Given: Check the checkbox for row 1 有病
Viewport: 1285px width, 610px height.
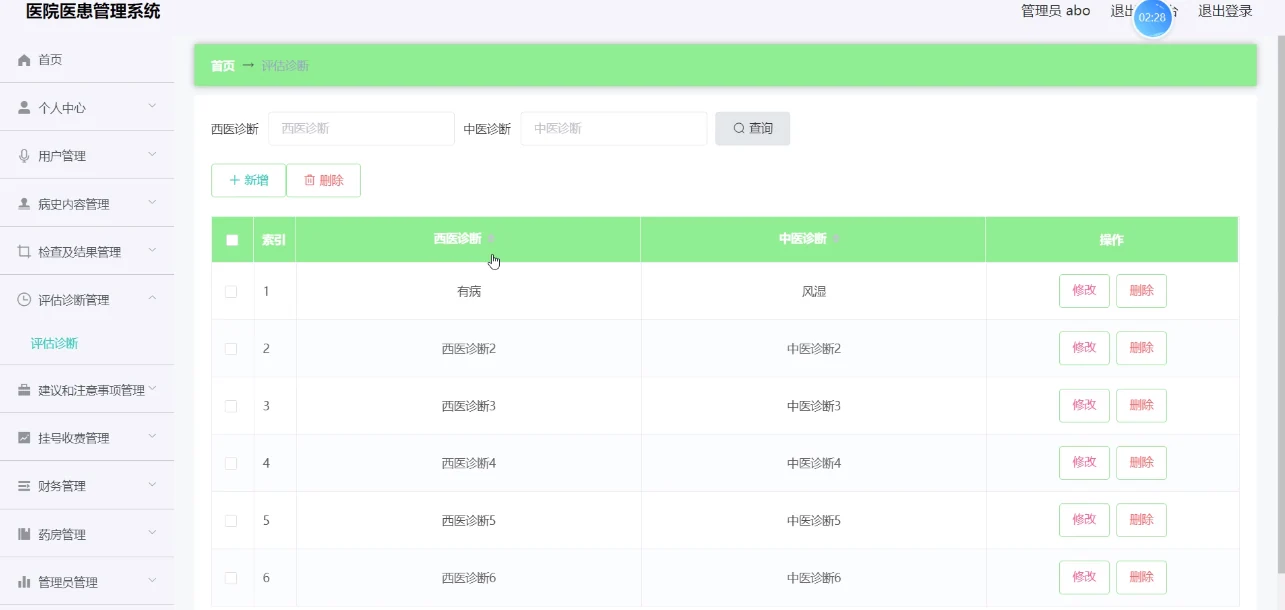Looking at the screenshot, I should point(231,291).
